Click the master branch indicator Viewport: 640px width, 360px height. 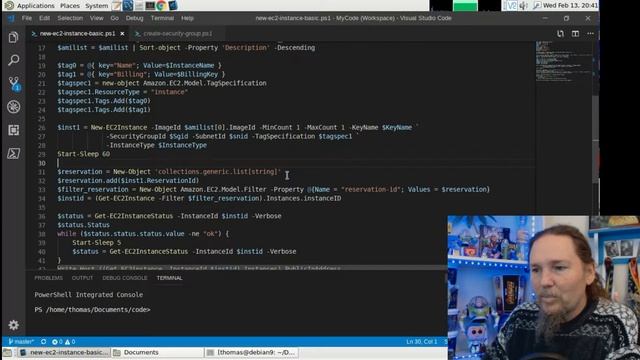21,342
